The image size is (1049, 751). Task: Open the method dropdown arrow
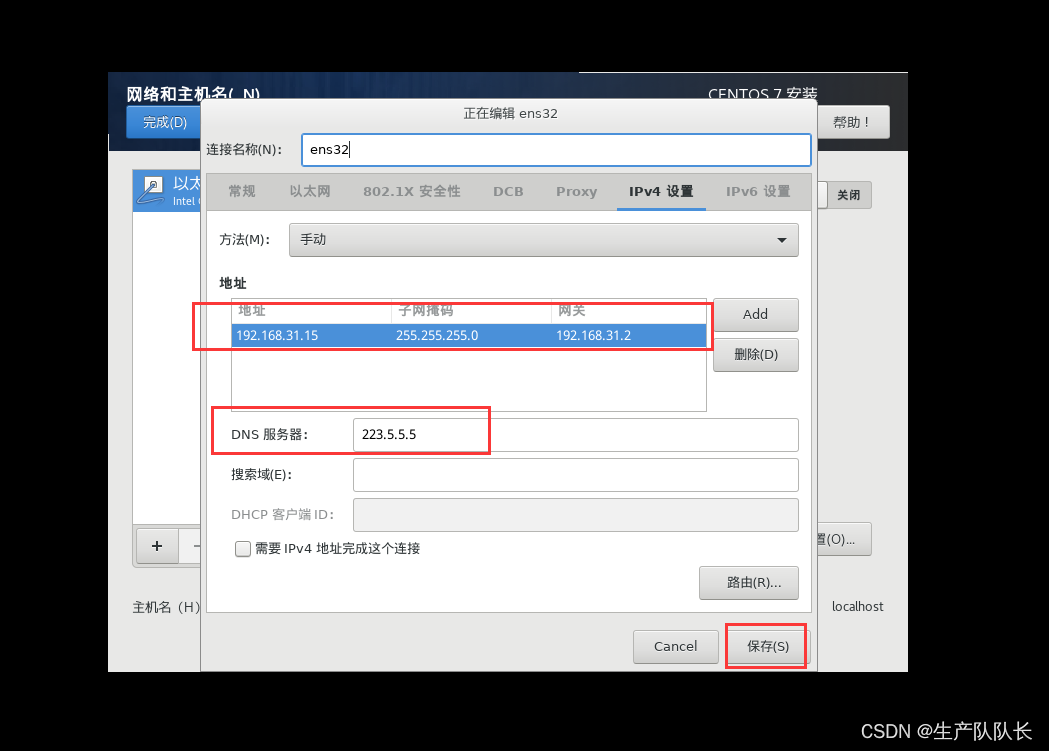[781, 240]
